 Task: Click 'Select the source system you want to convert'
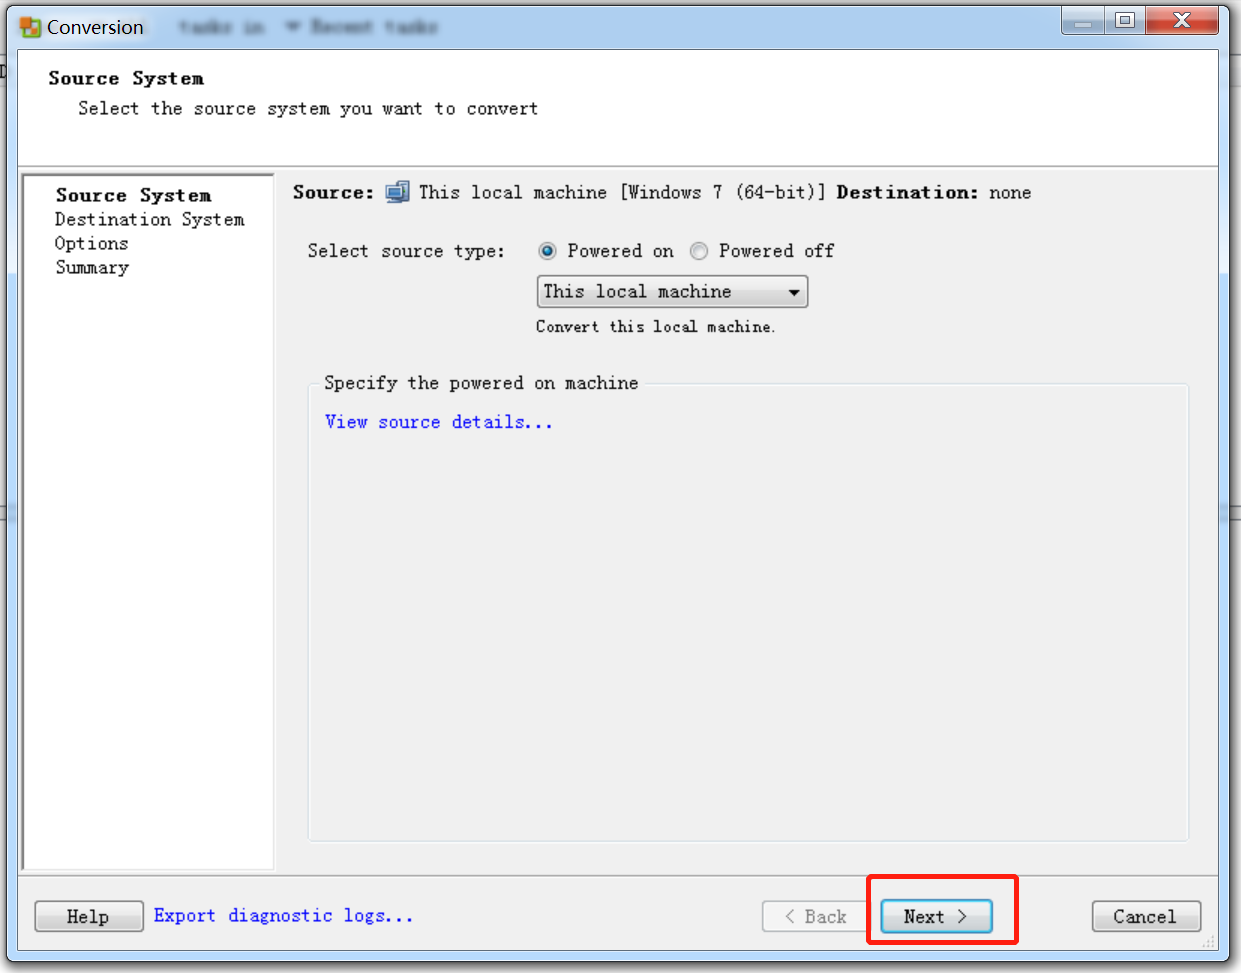(x=308, y=108)
